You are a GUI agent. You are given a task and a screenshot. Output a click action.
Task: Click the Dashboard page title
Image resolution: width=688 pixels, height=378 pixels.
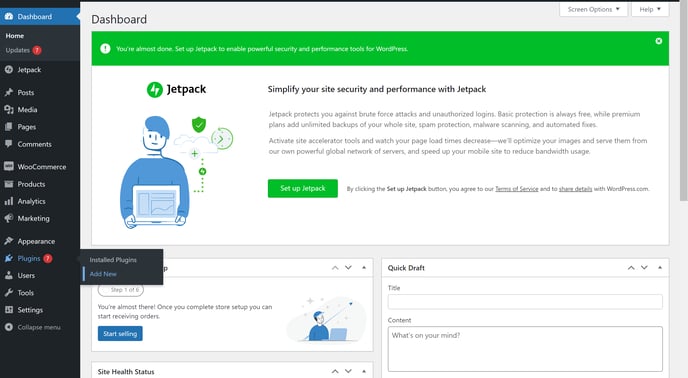click(x=119, y=19)
